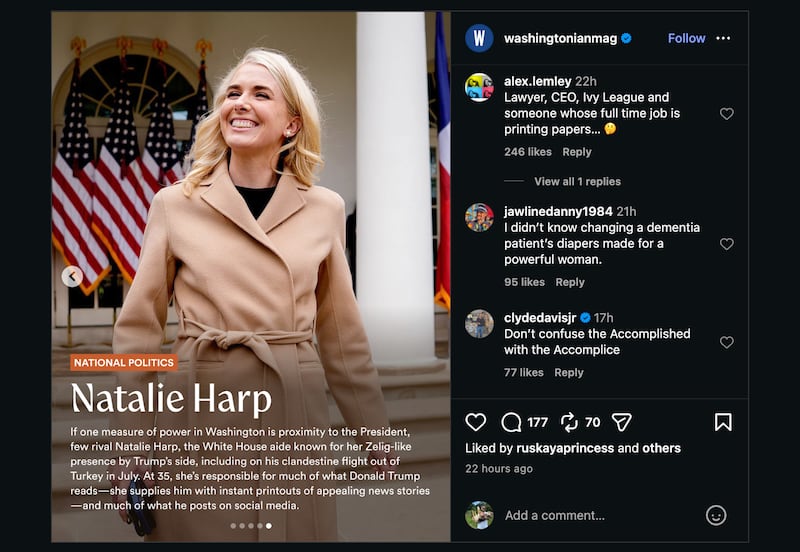This screenshot has width=800, height=552.
Task: Open the three-dot more options menu
Action: pos(723,38)
